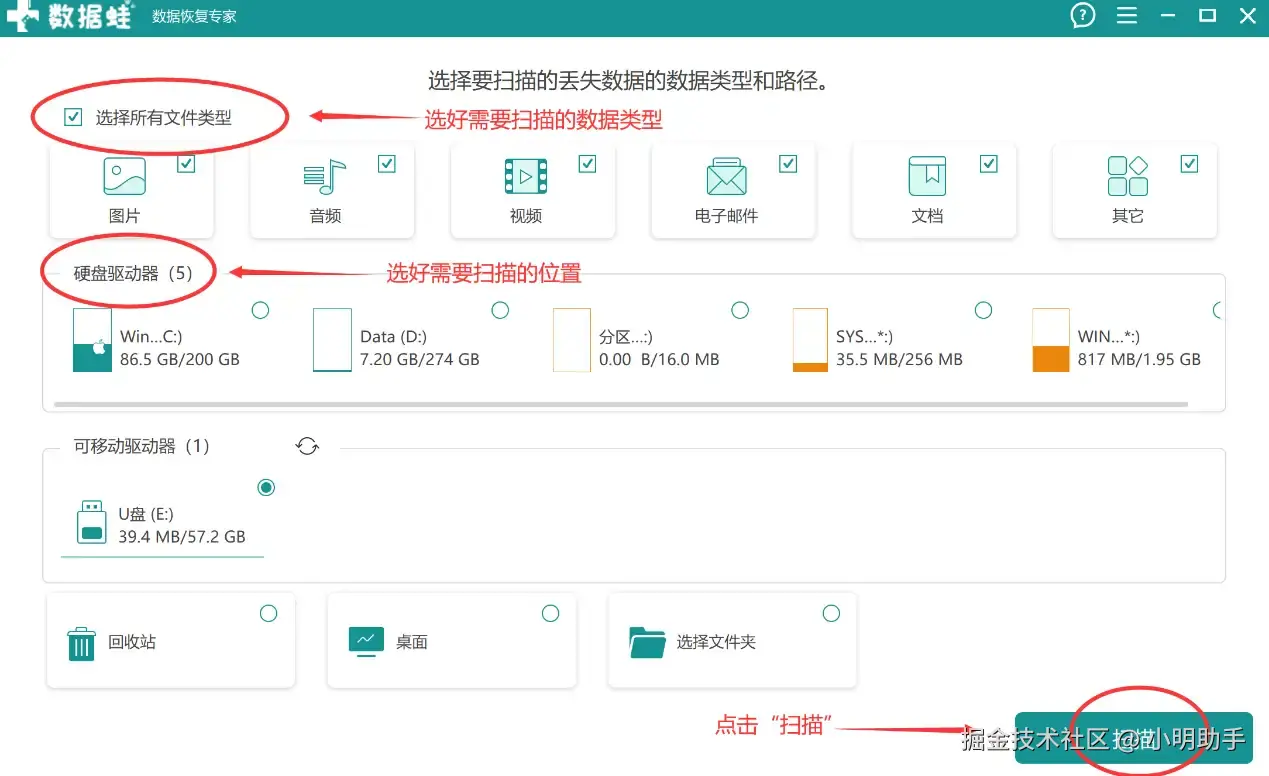Click the 35.5 MB/256 MB size text
Viewport: 1269px width, 776px height.
tap(899, 359)
